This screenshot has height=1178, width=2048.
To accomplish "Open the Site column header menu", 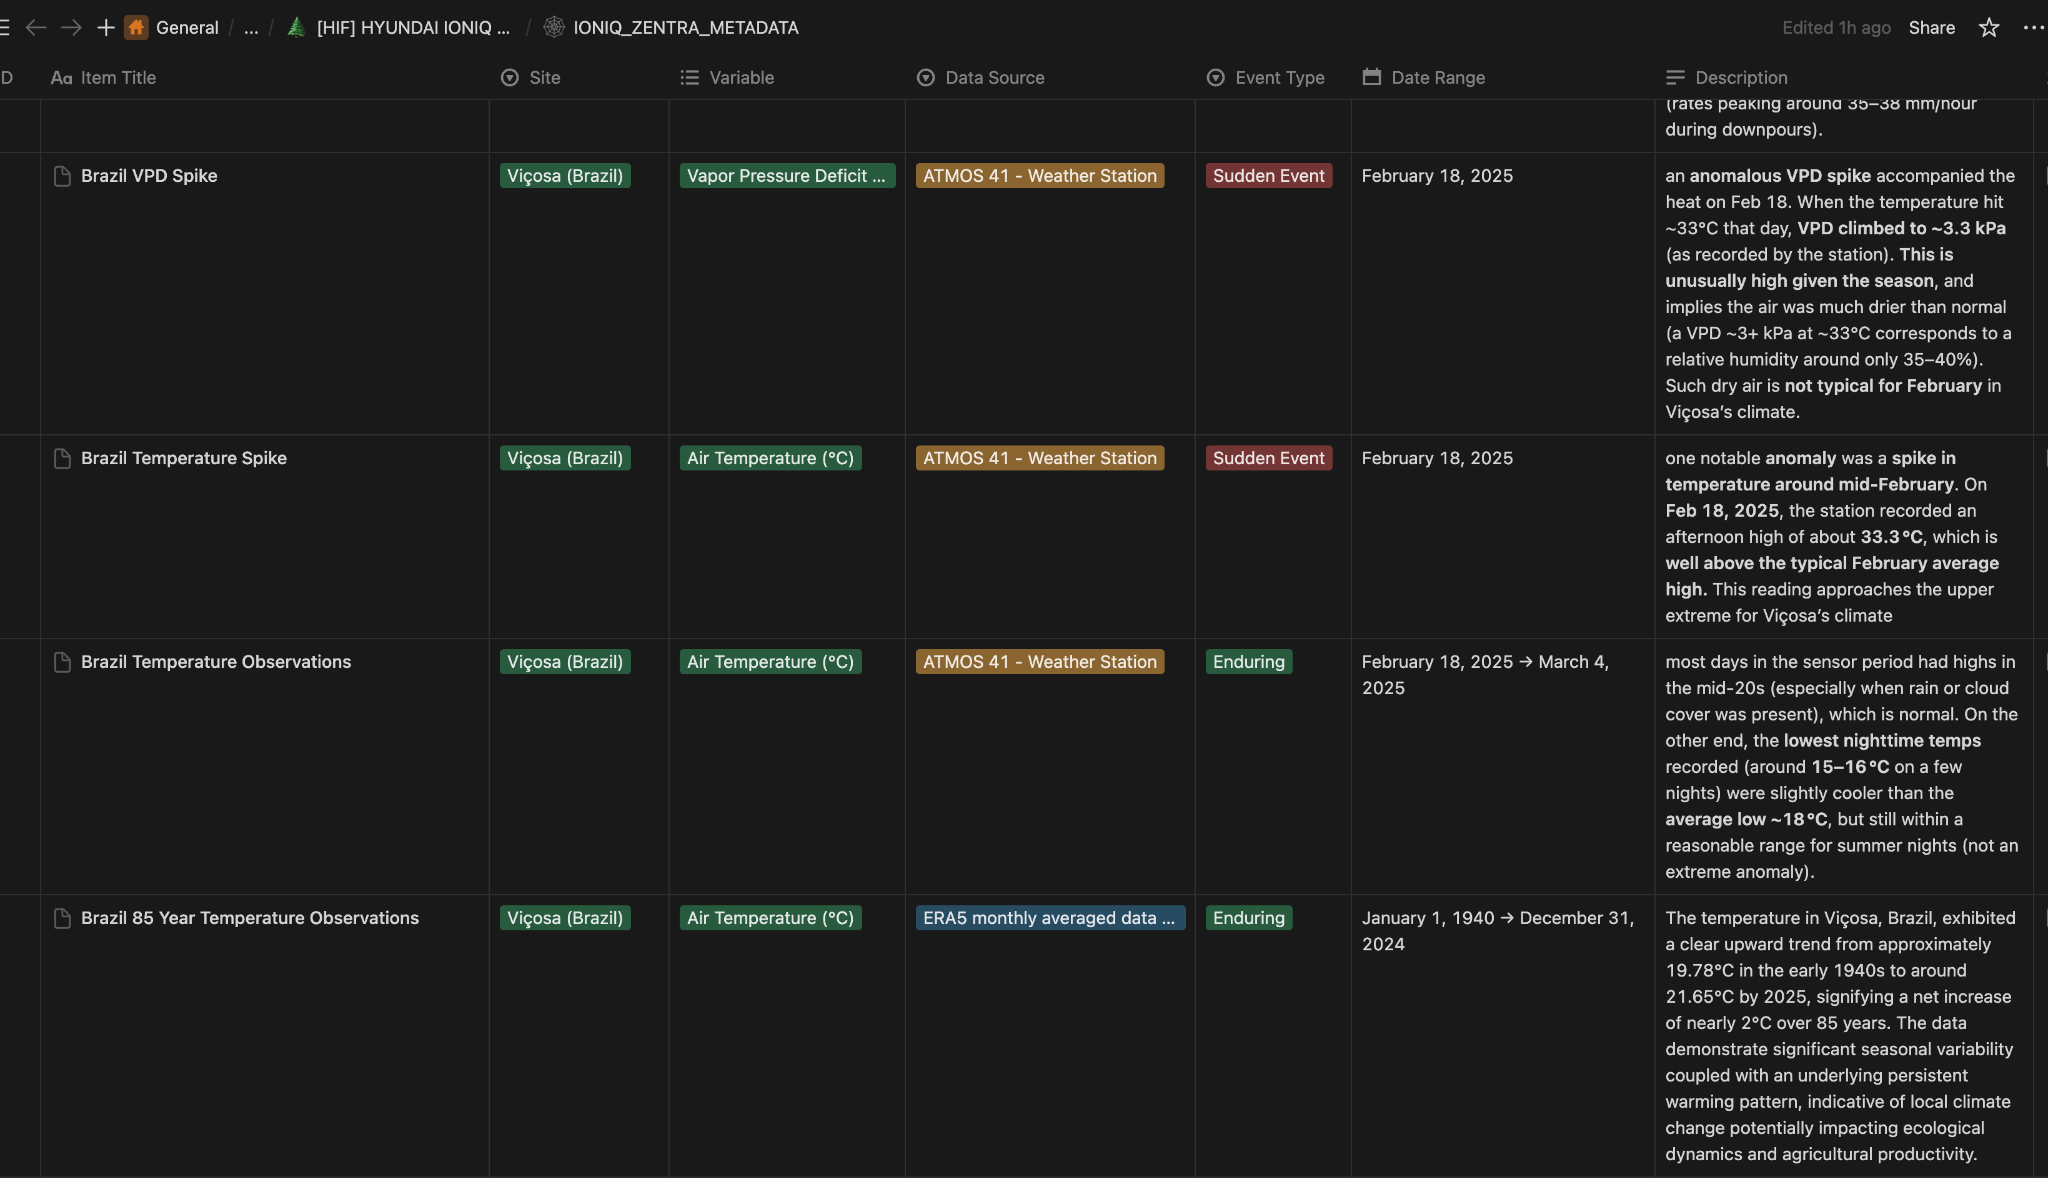I will [544, 78].
